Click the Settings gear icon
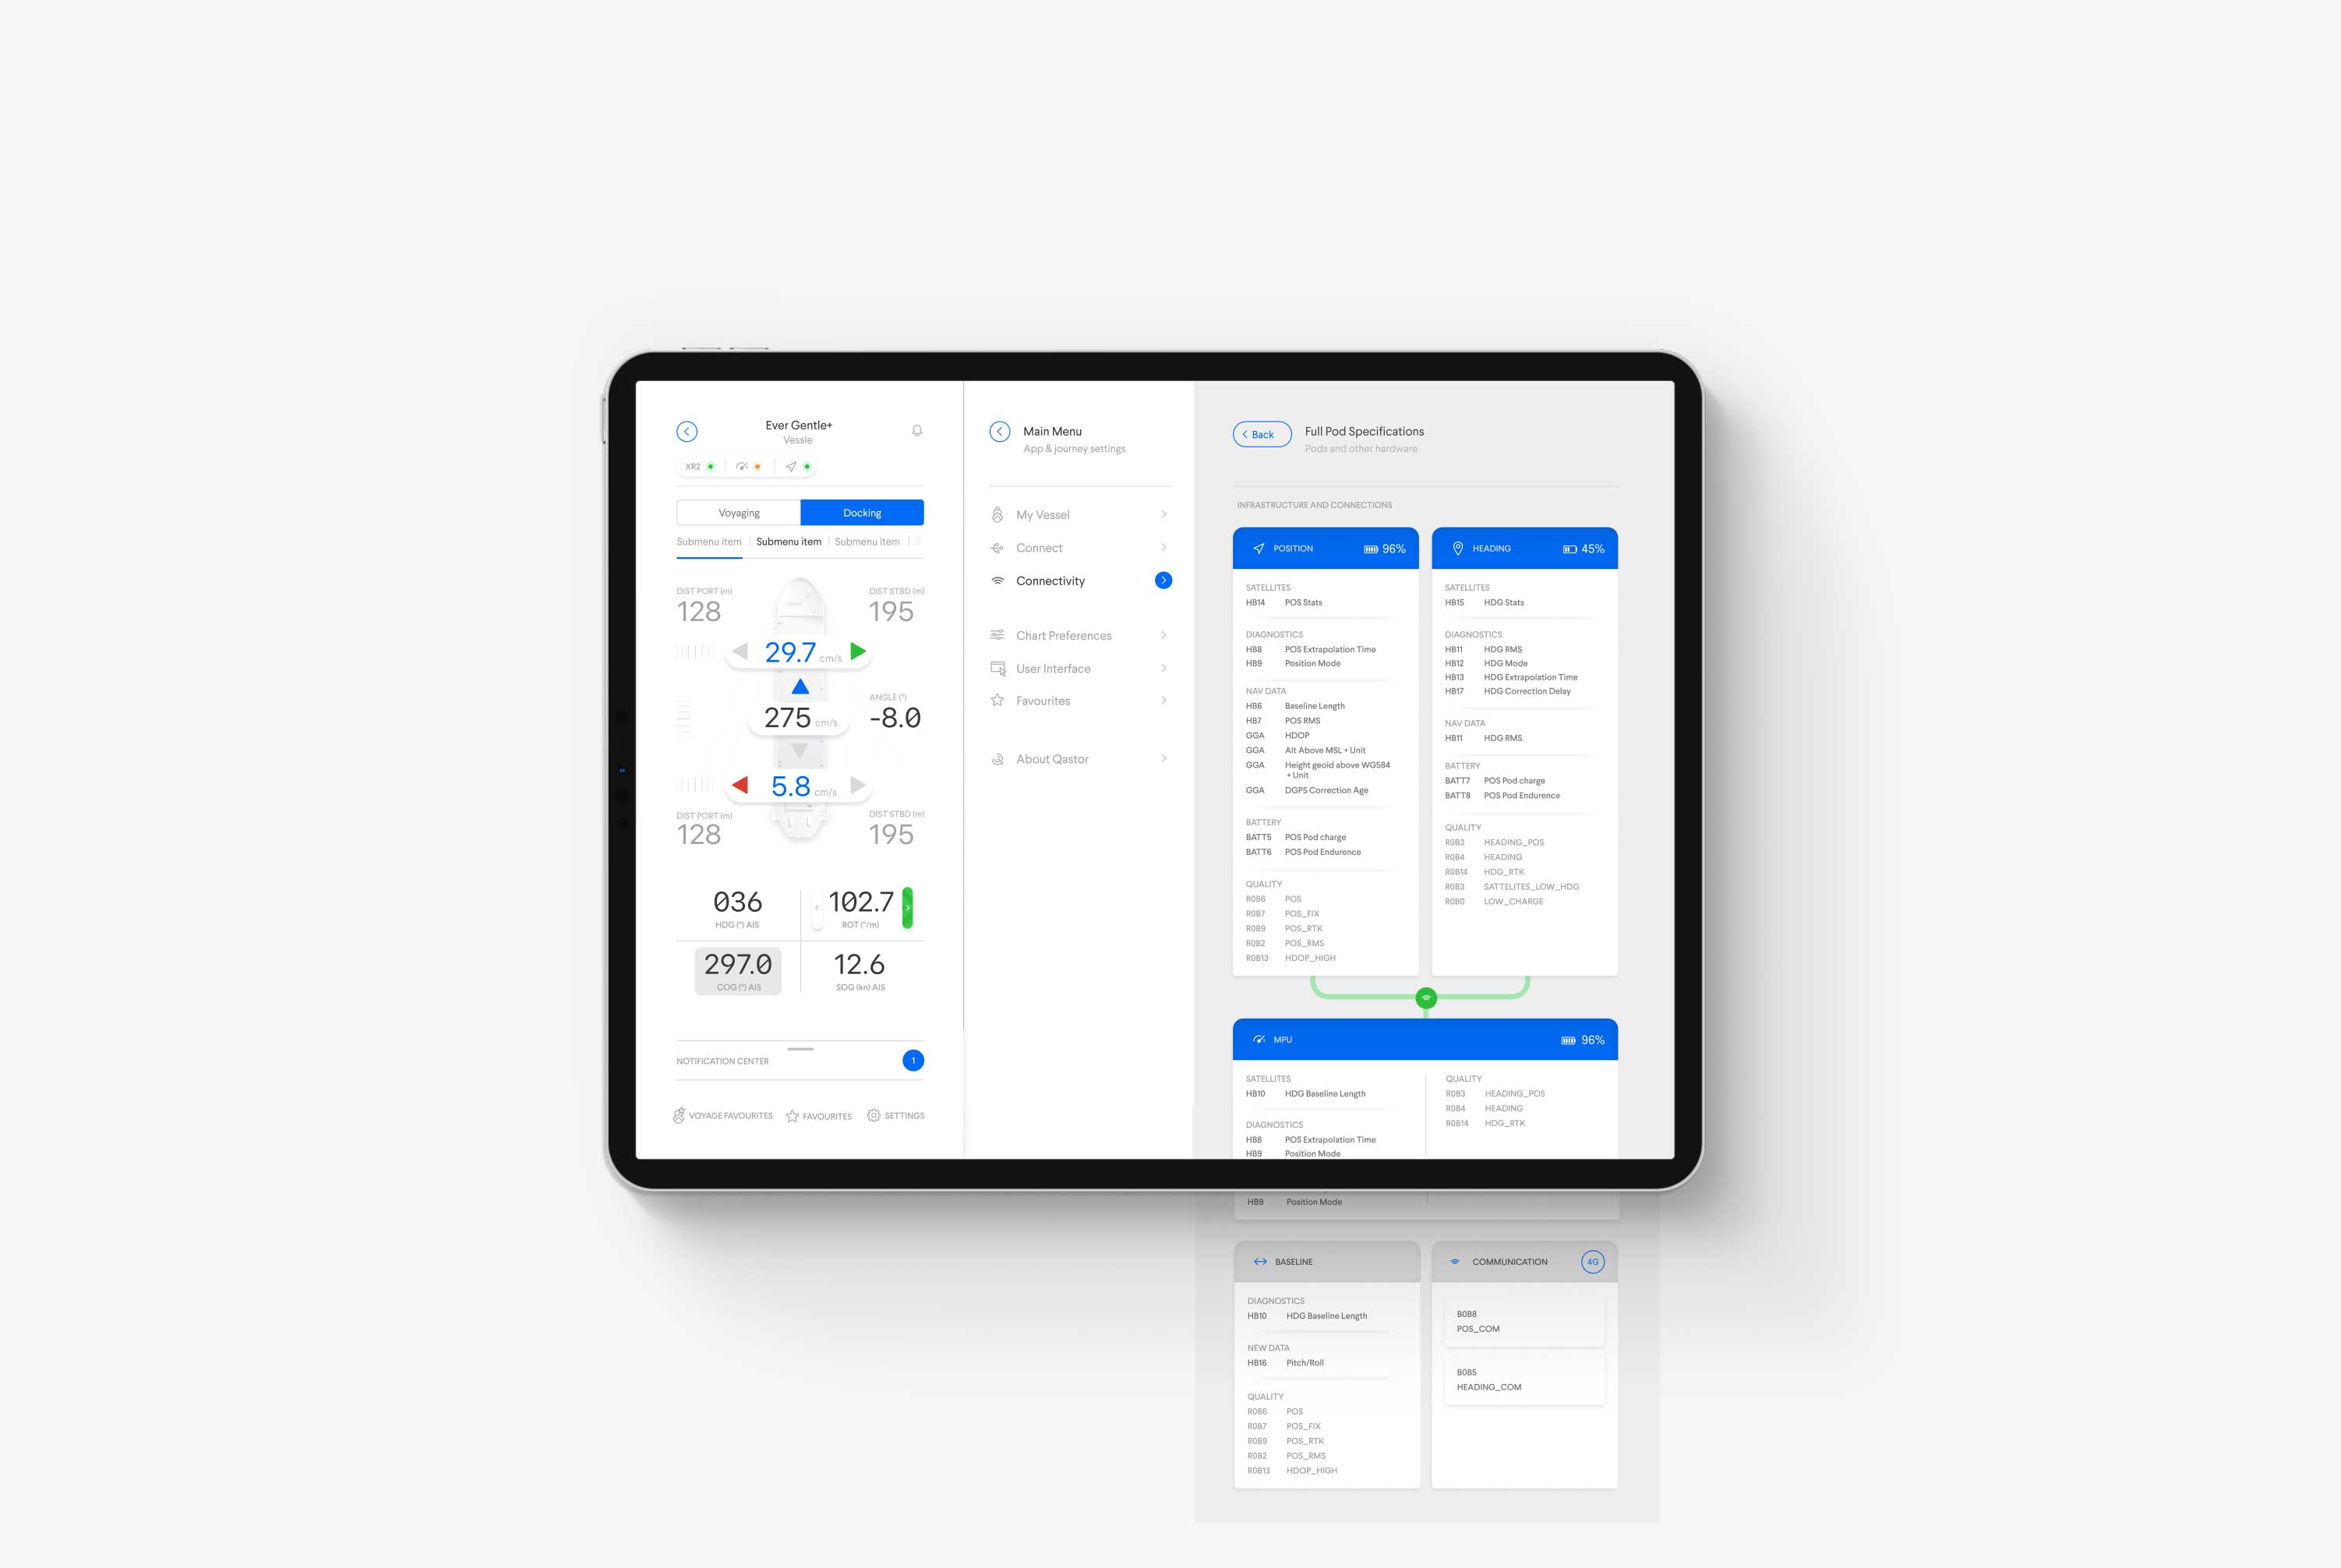Image resolution: width=2341 pixels, height=1568 pixels. tap(871, 1114)
